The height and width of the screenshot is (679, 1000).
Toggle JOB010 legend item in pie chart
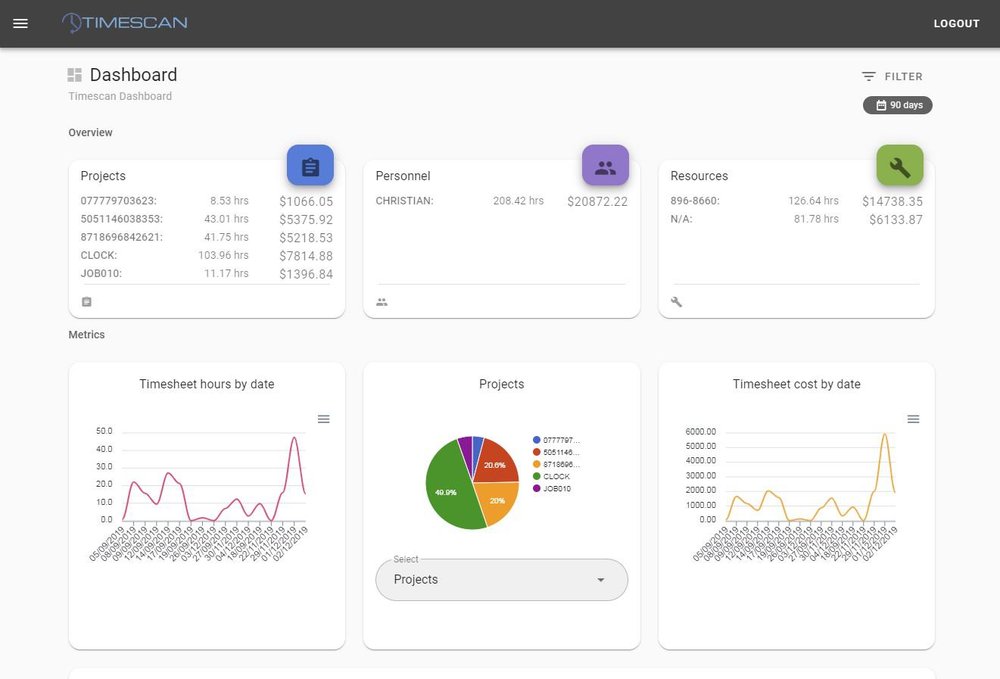click(552, 488)
